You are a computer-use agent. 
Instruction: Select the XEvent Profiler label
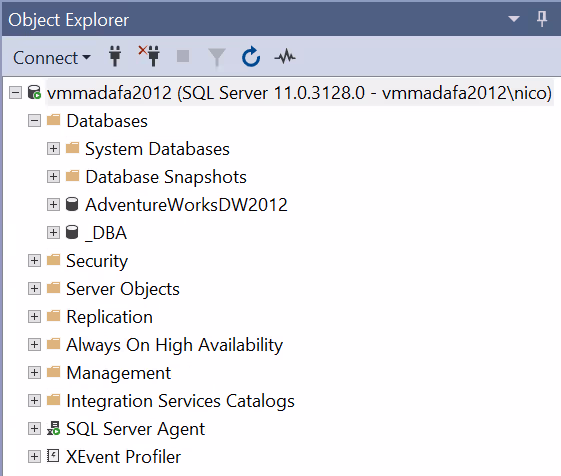click(123, 457)
